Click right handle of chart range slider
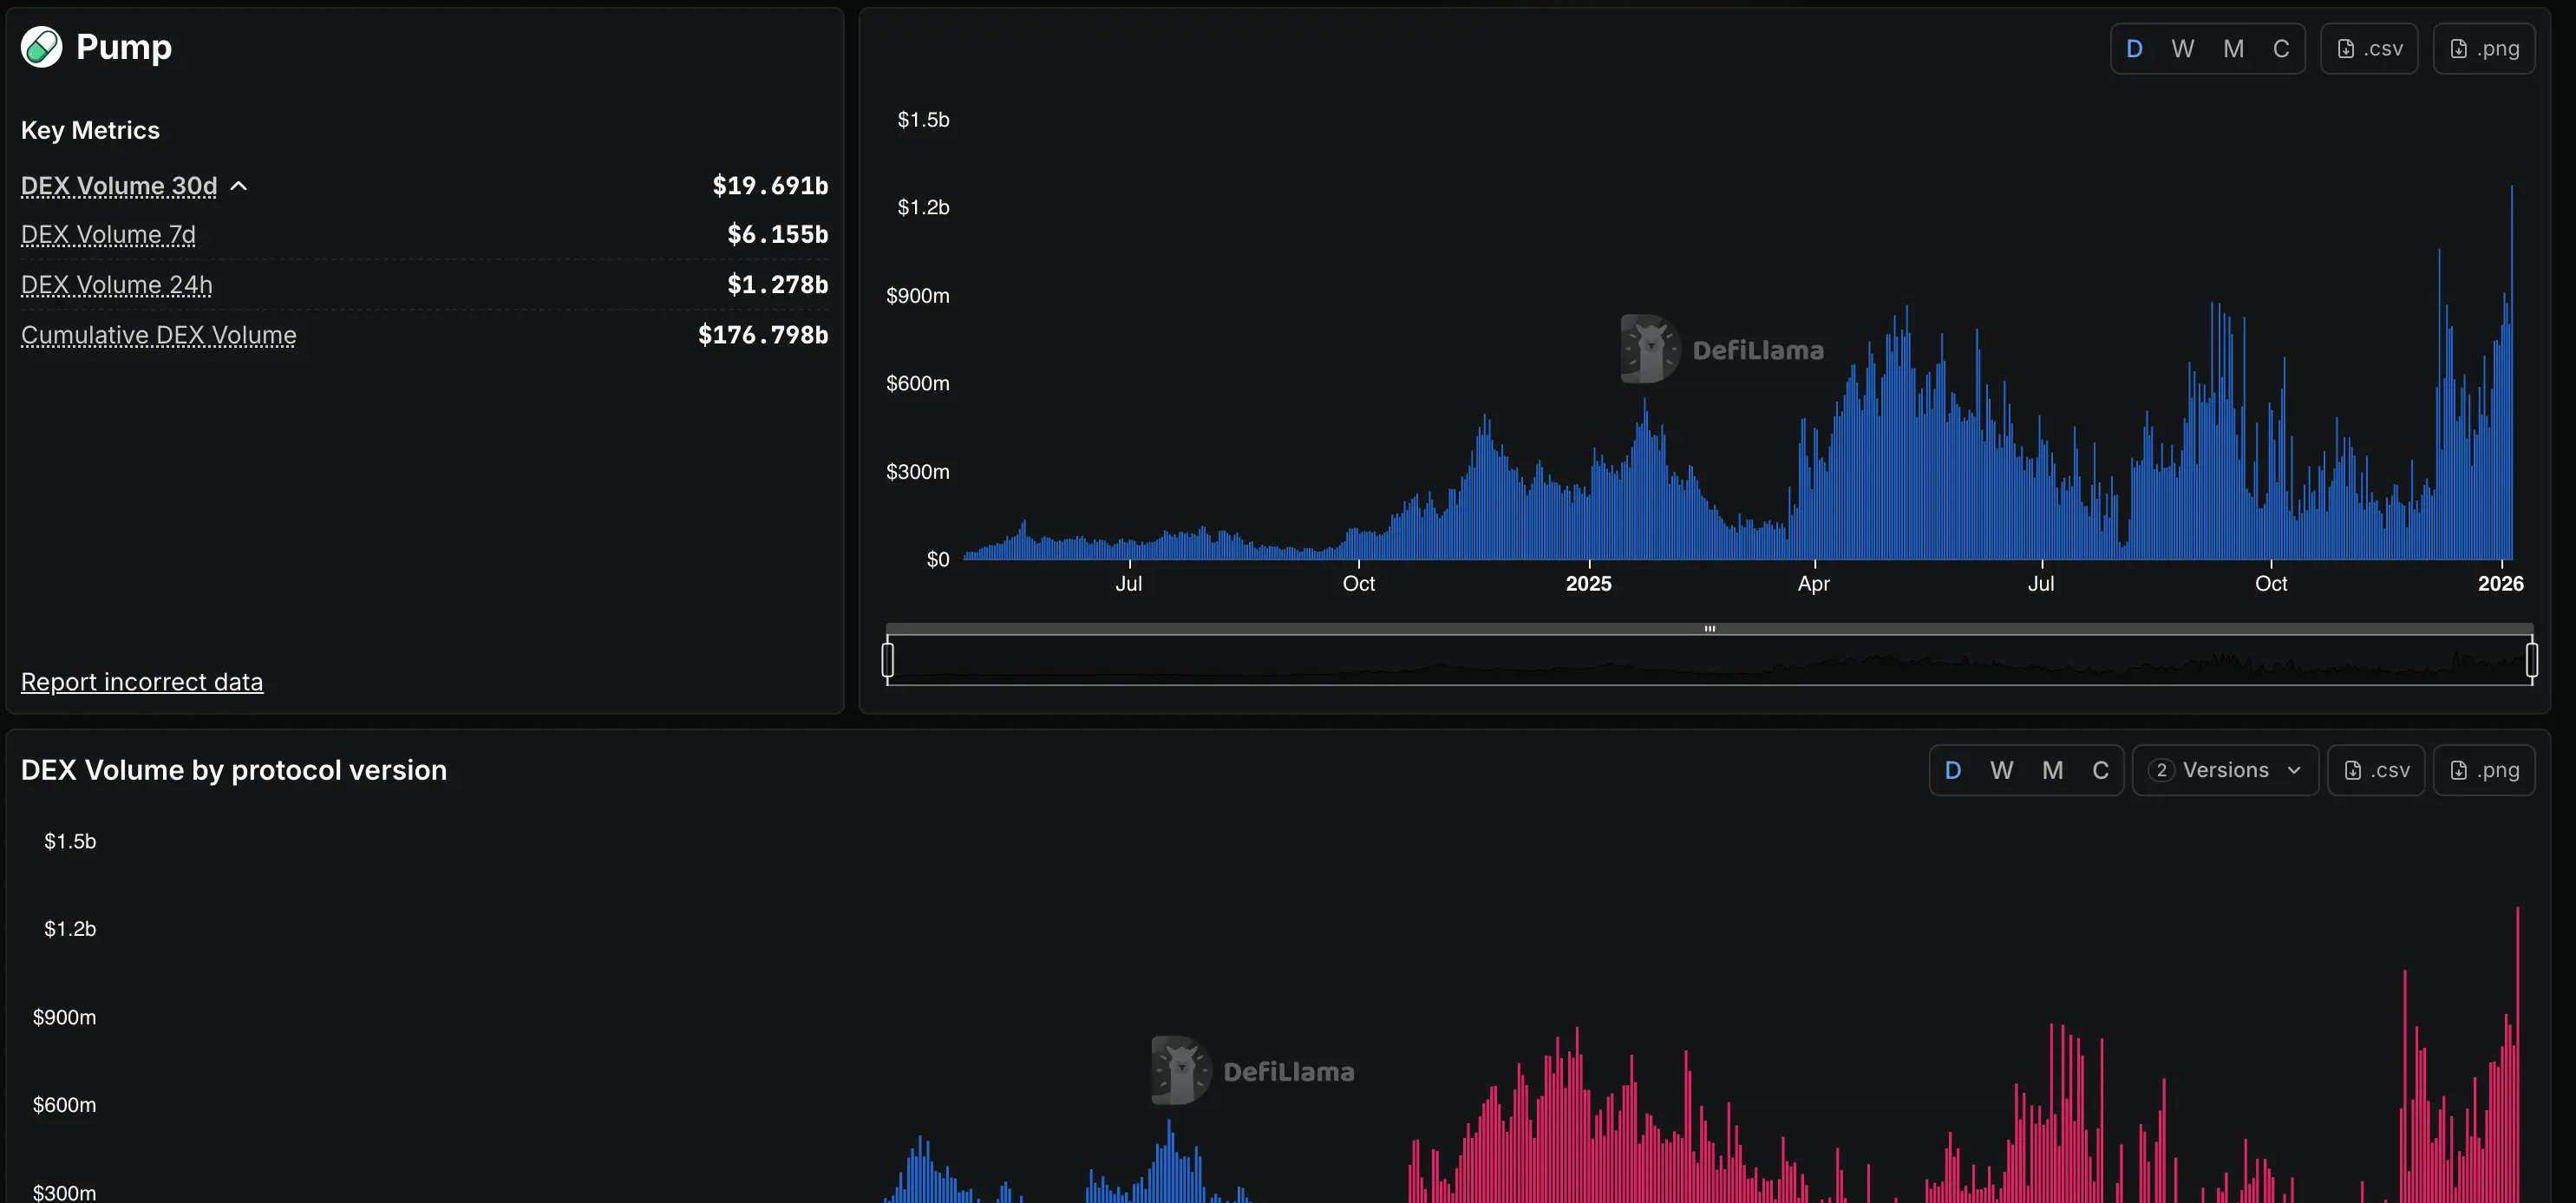This screenshot has height=1203, width=2576. pos(2531,660)
